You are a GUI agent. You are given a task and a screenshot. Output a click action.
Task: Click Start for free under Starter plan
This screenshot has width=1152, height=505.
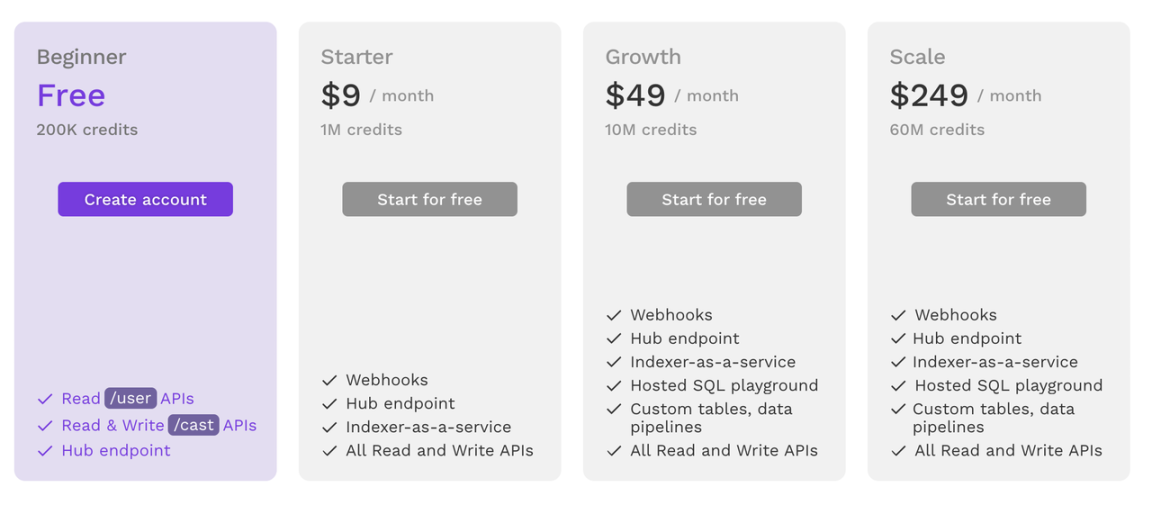429,199
